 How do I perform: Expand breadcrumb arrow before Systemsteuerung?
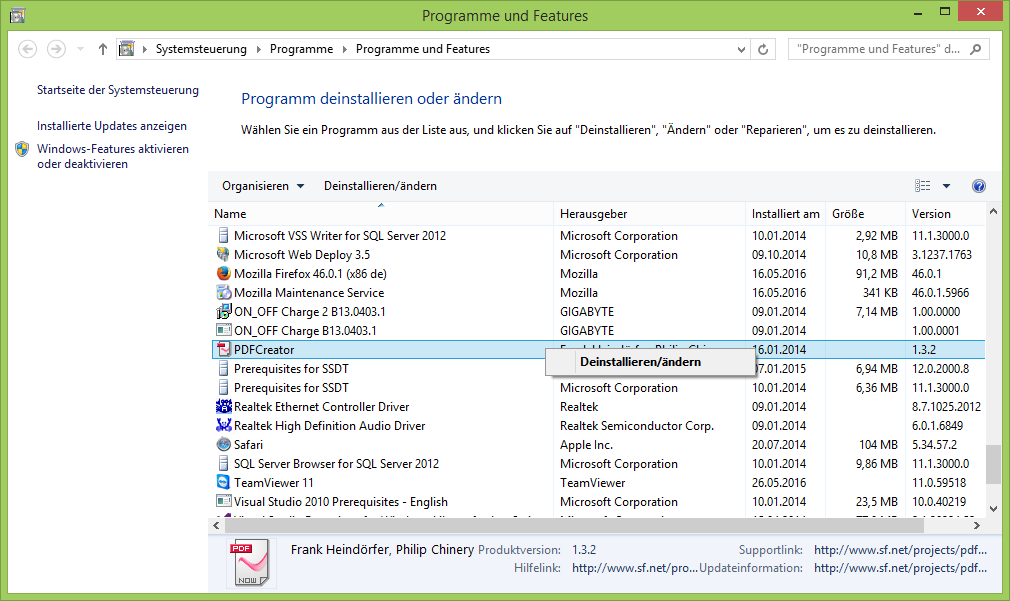(144, 49)
